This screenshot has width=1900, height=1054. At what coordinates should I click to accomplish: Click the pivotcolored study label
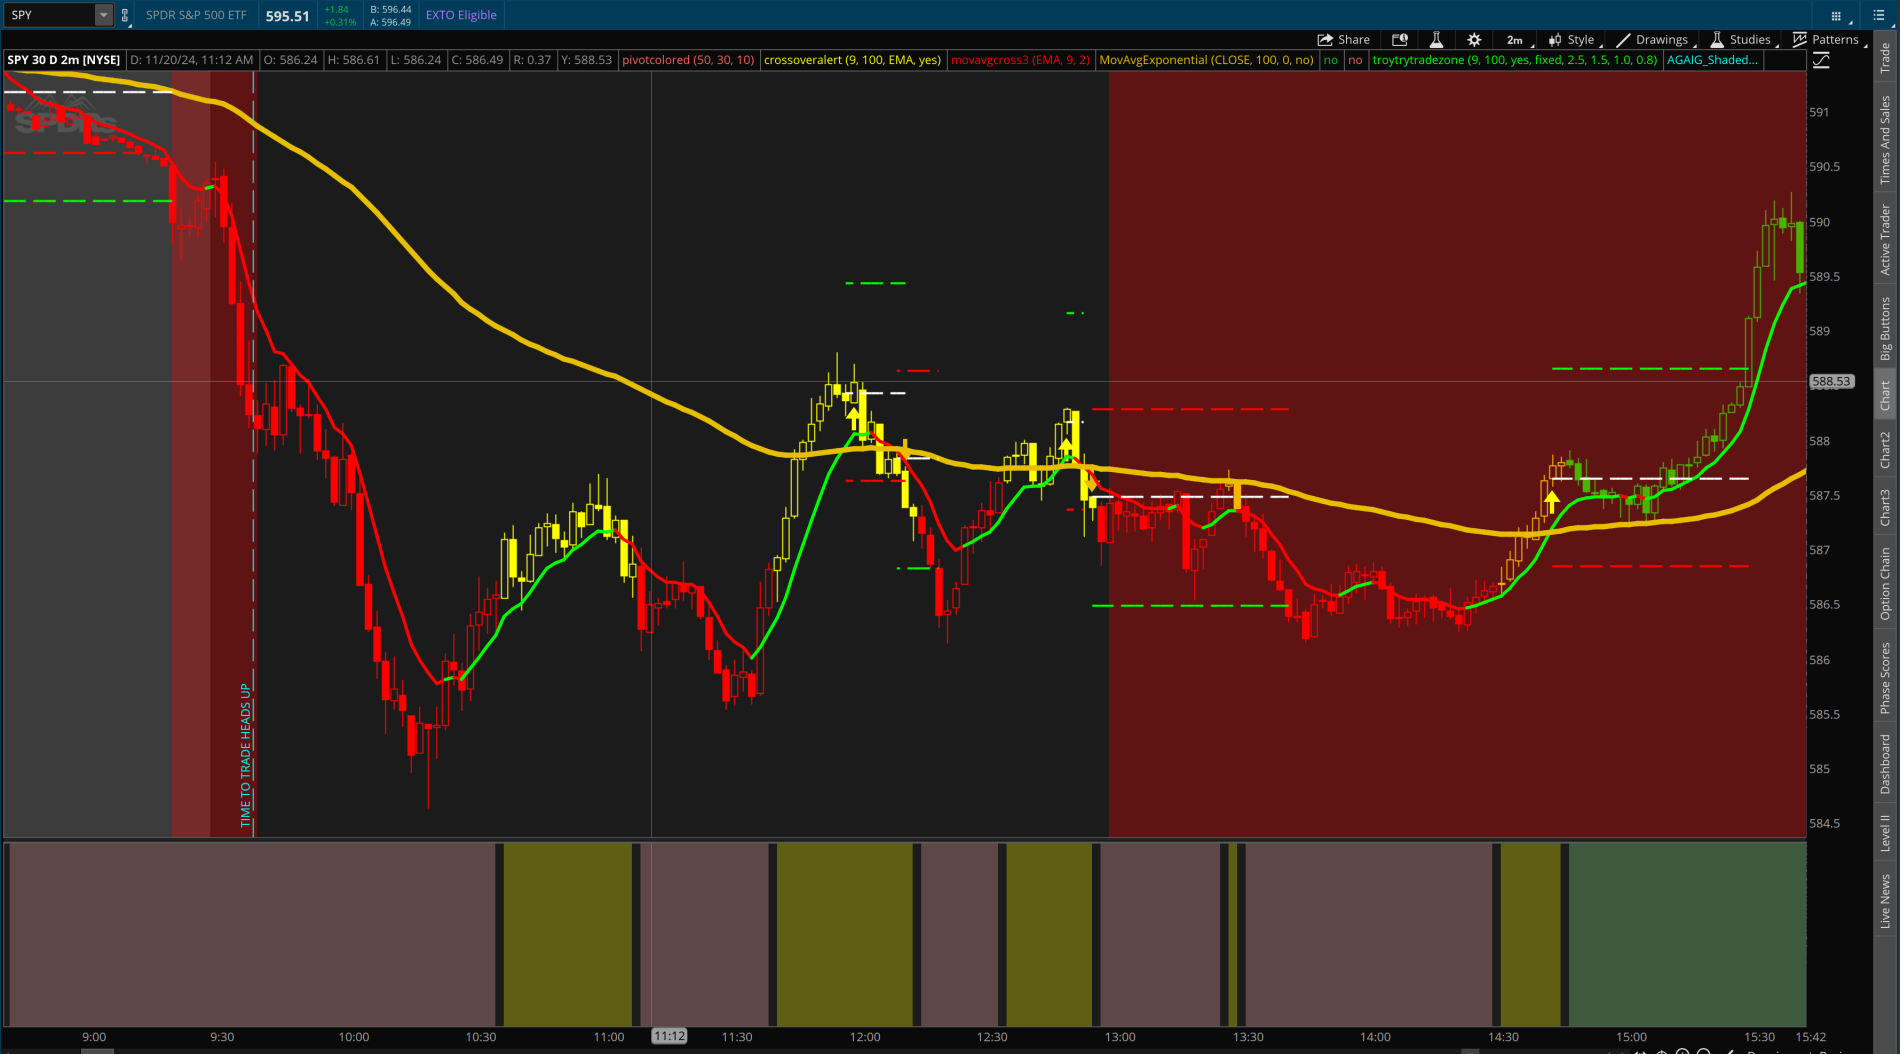click(688, 60)
